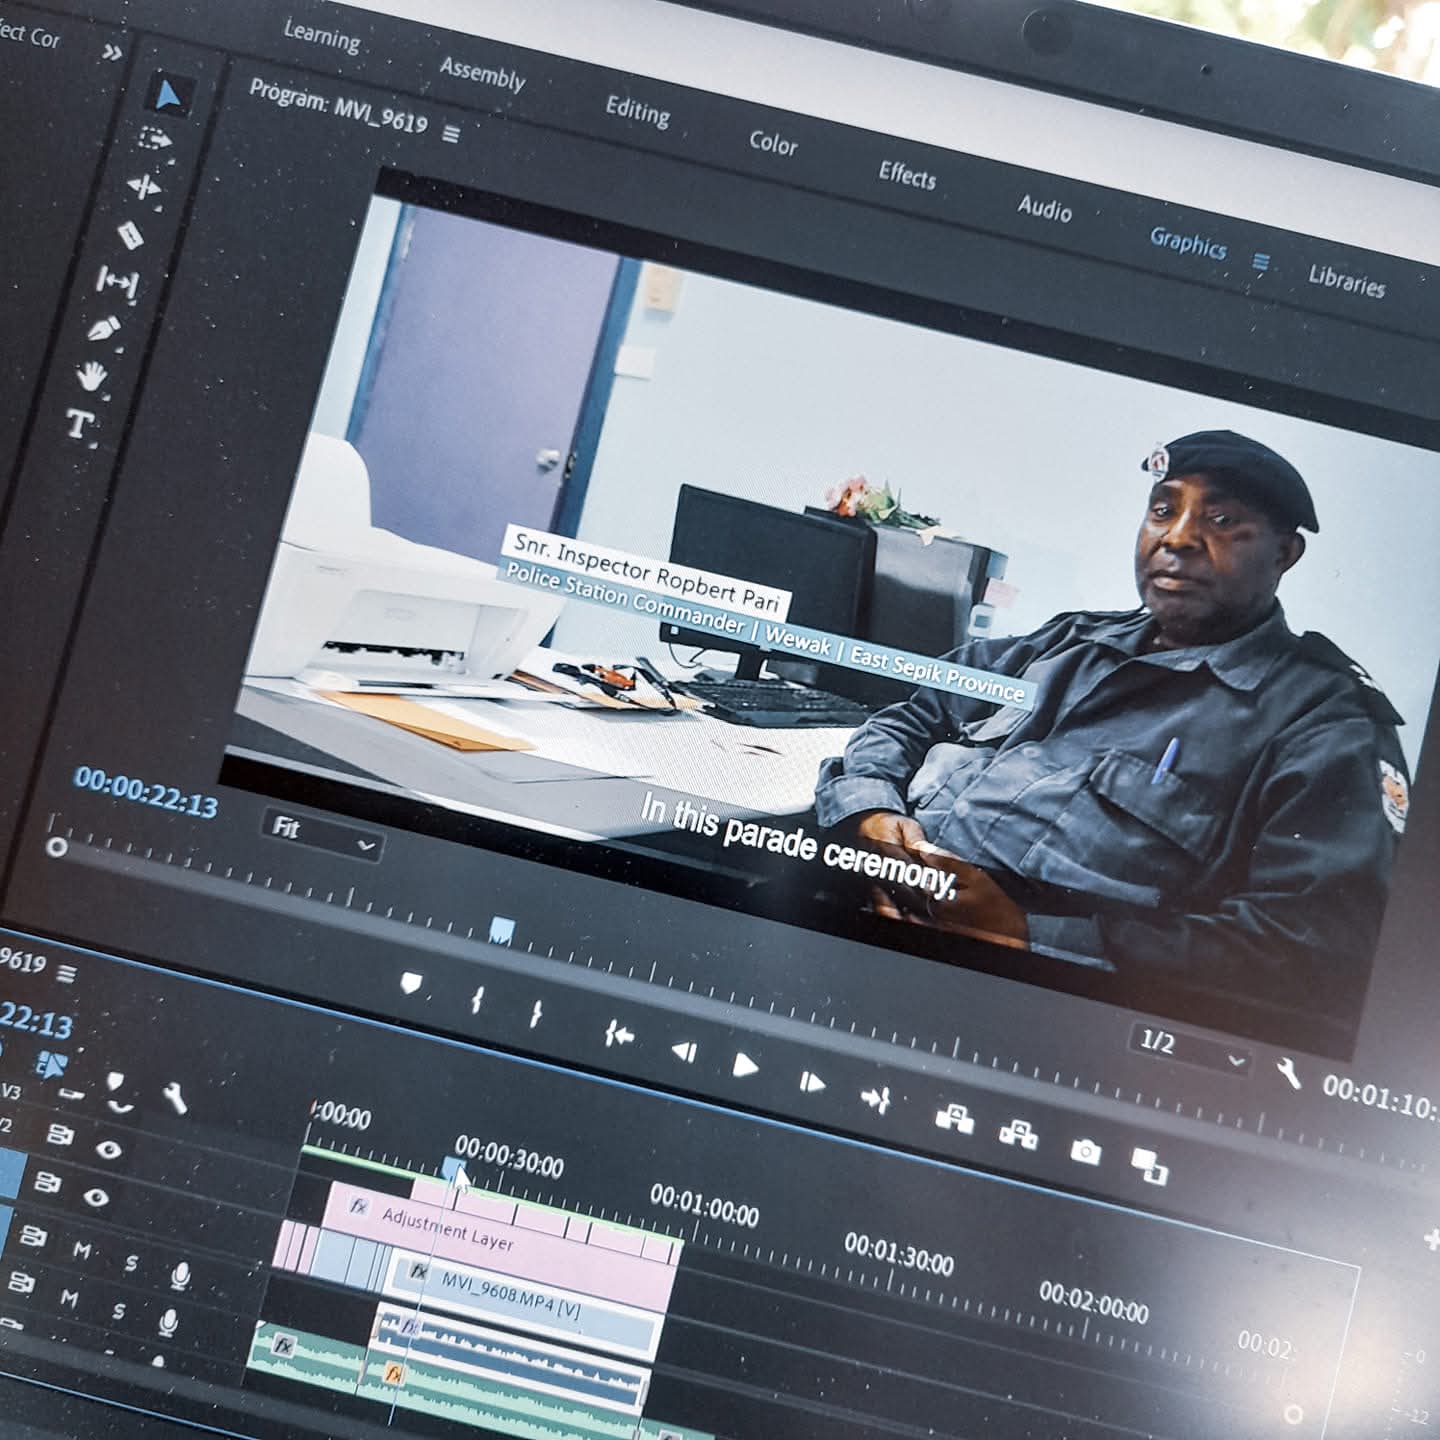Select the Type tool

tap(79, 424)
